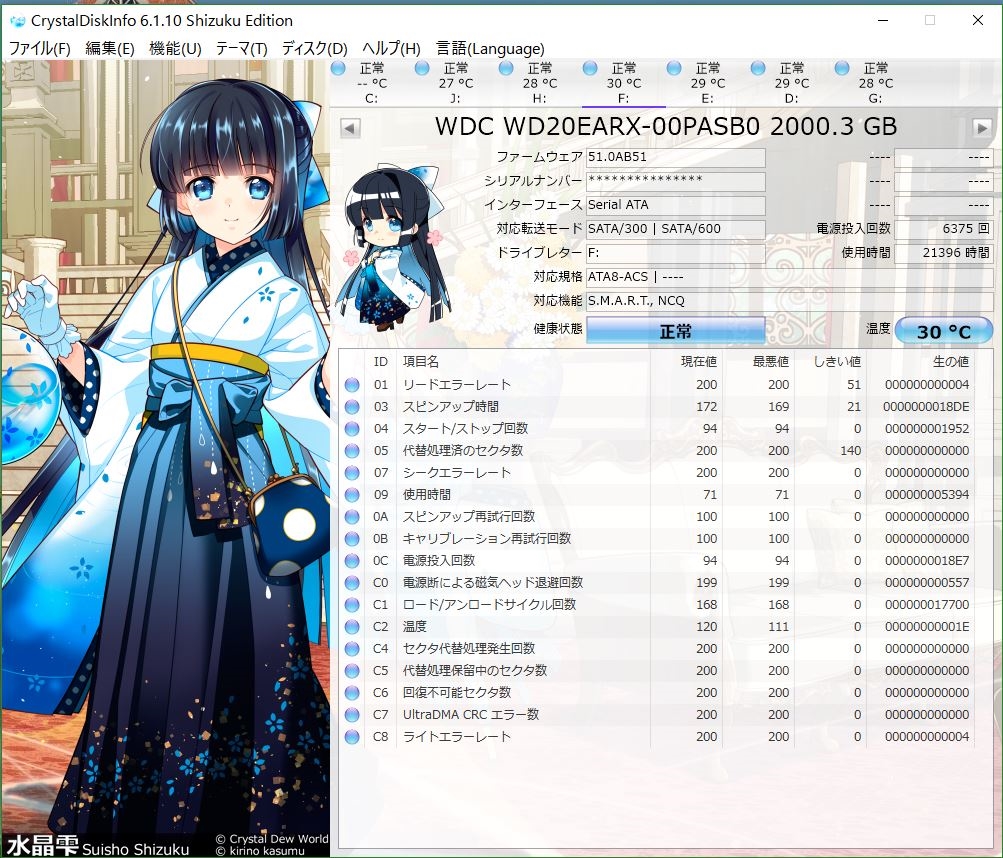Screen dimensions: 1003x858
Task: Click status orb for 0C 電源投入回数
Action: tap(352, 560)
